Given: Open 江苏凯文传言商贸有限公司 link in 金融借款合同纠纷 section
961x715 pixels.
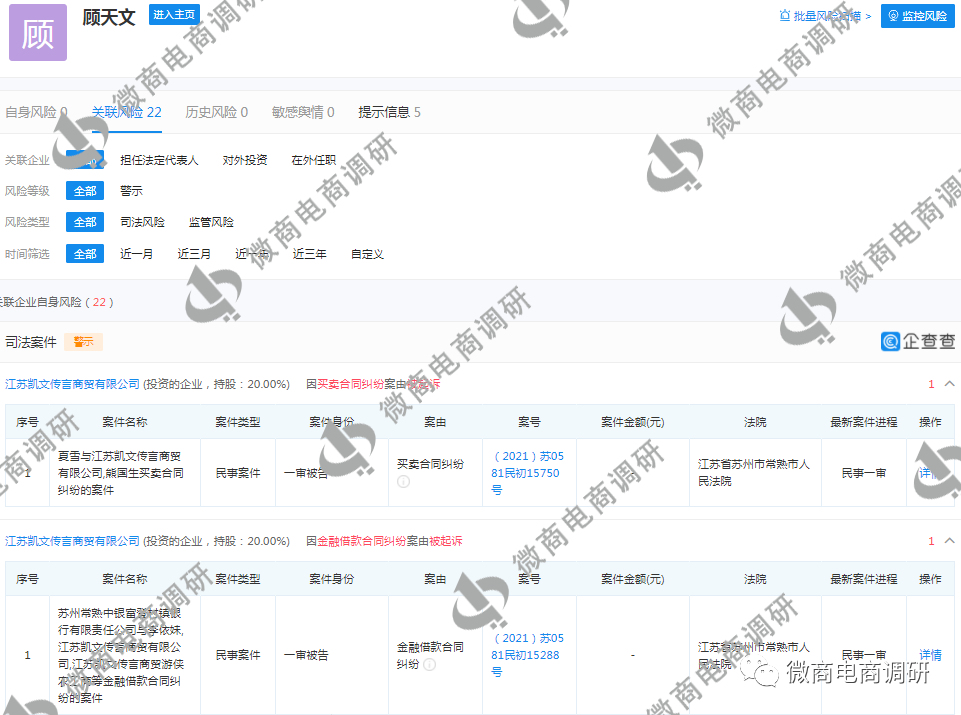Looking at the screenshot, I should pyautogui.click(x=72, y=541).
